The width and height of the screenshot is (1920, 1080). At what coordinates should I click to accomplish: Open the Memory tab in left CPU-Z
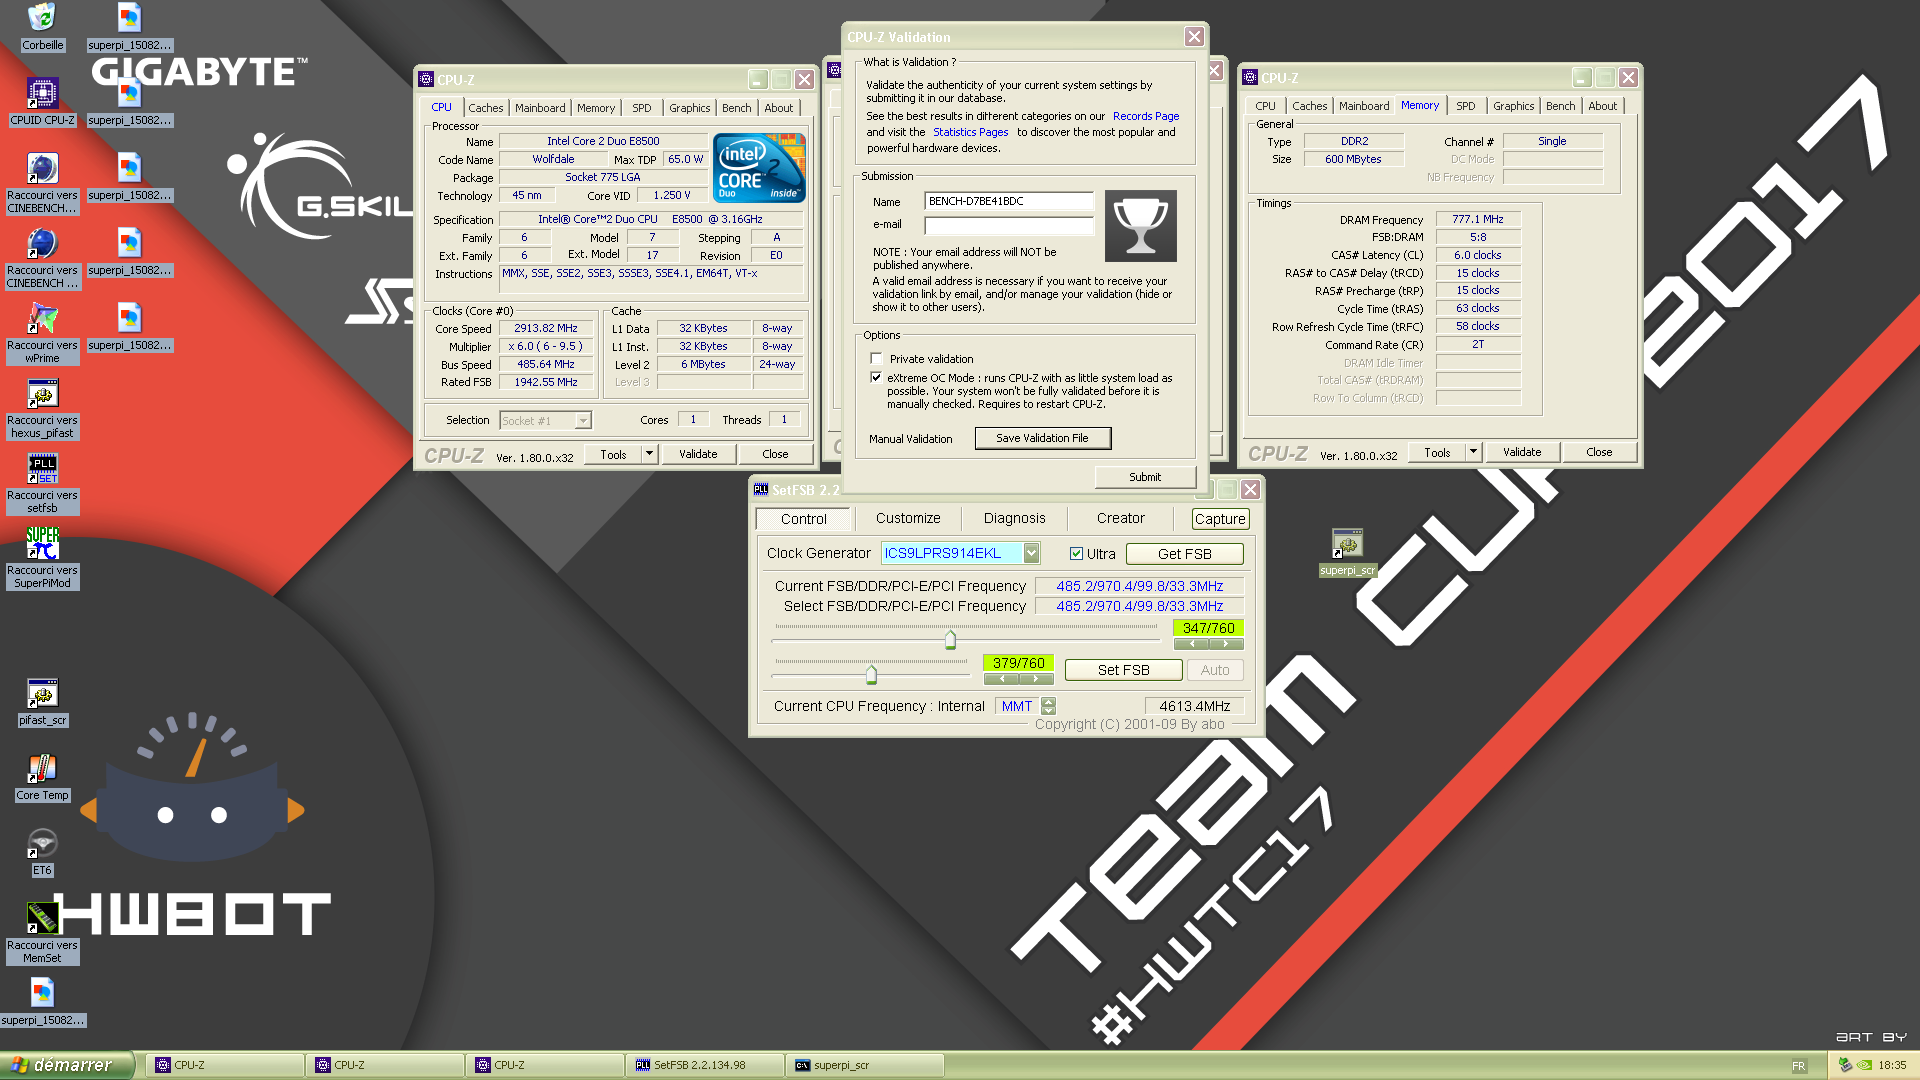click(x=595, y=108)
